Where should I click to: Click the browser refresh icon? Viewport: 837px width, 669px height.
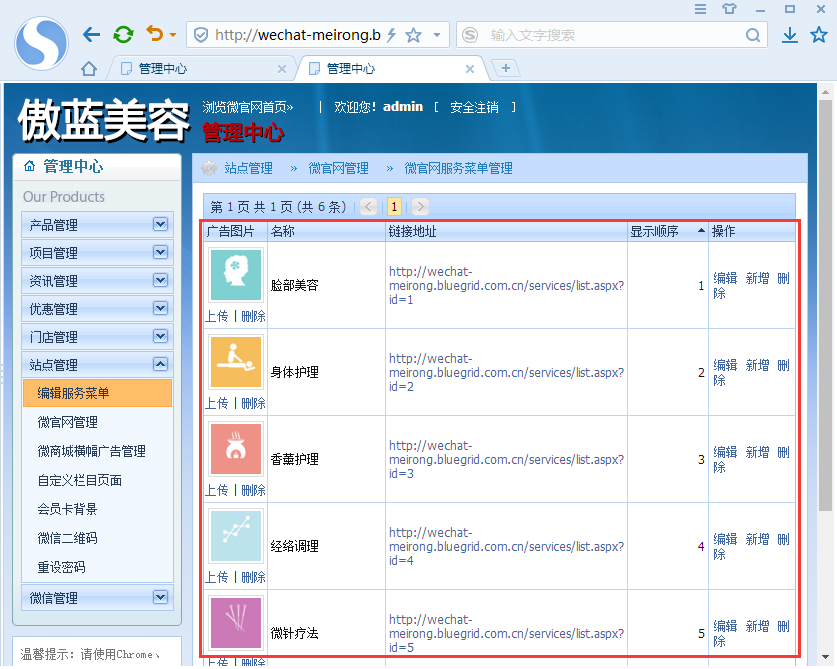tap(122, 33)
